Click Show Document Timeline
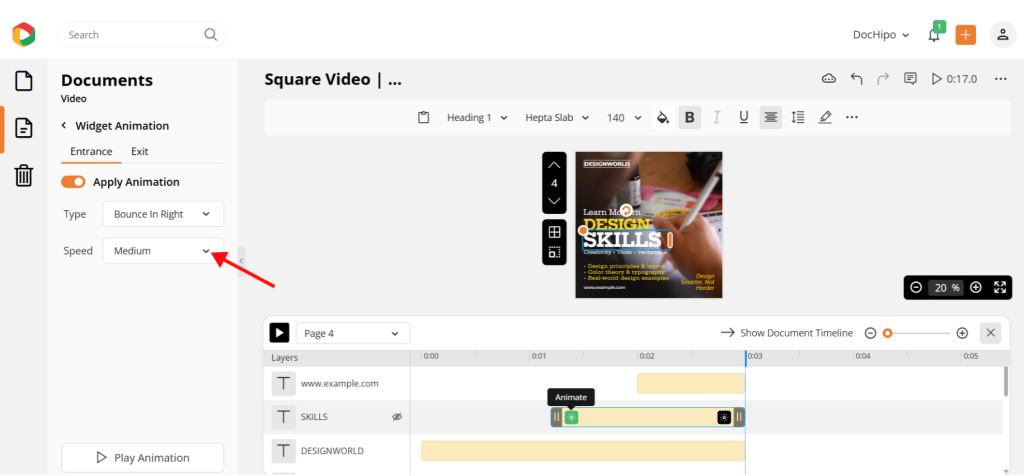 (787, 333)
